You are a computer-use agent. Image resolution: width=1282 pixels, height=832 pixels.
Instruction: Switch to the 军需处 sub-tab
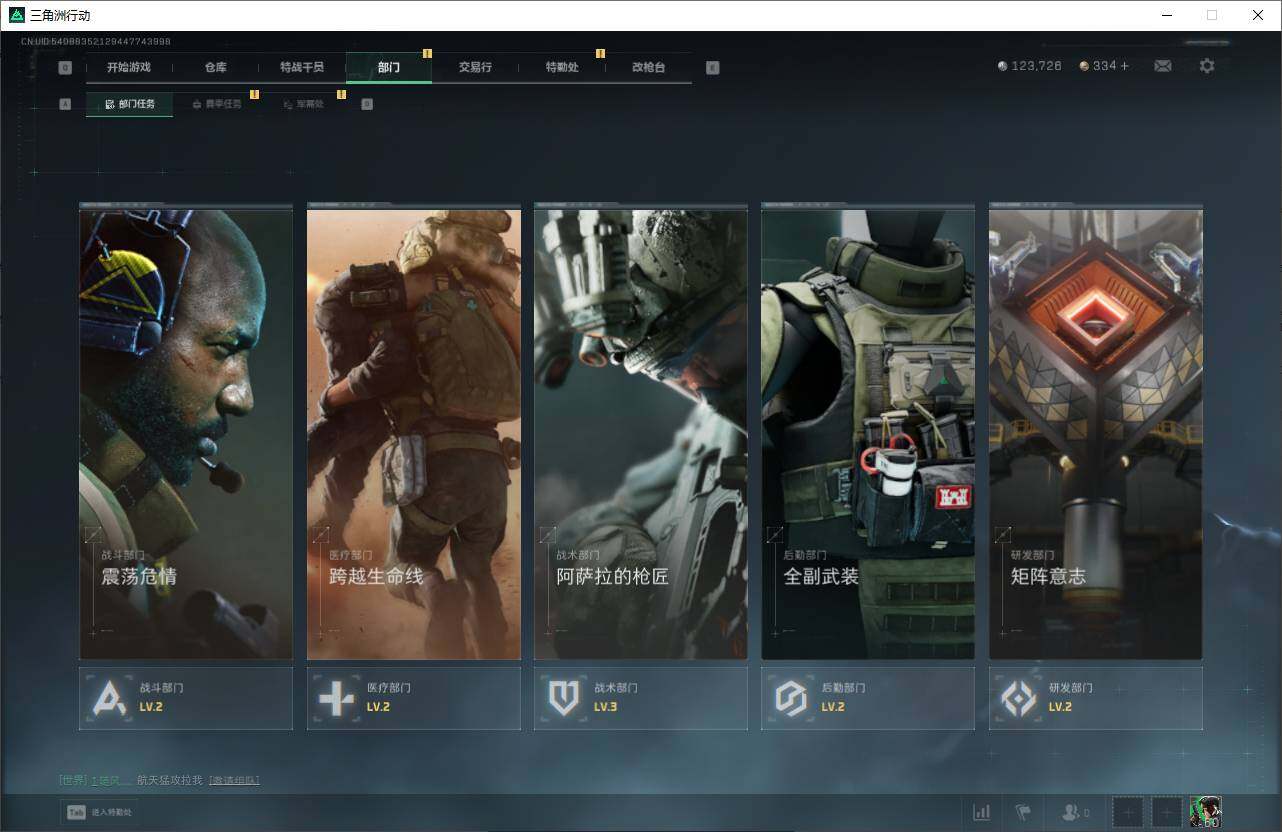pyautogui.click(x=303, y=104)
